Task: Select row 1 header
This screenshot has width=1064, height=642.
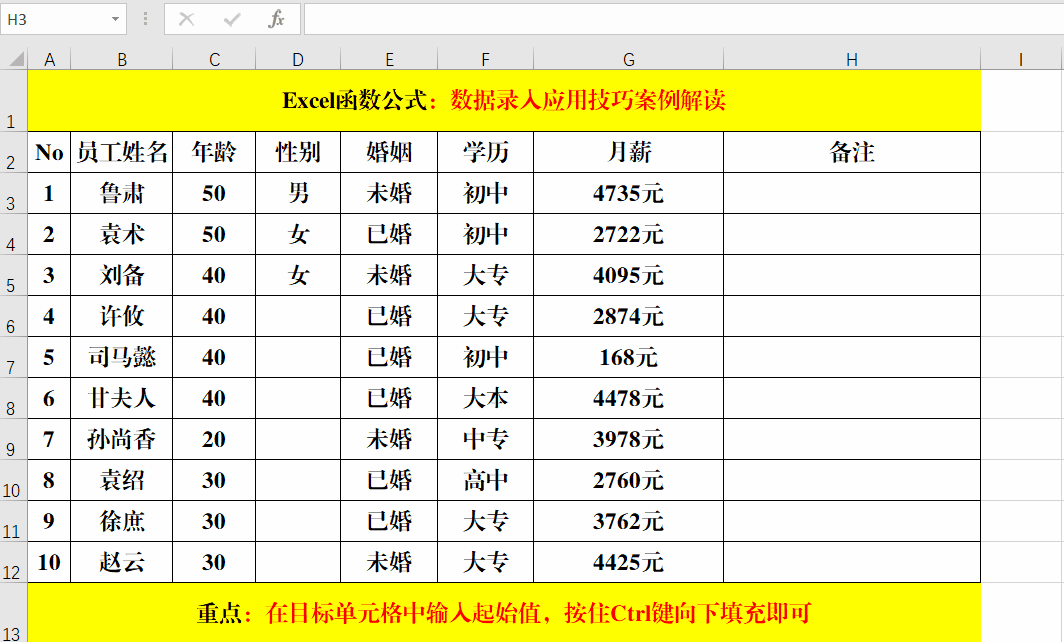Action: pyautogui.click(x=14, y=101)
